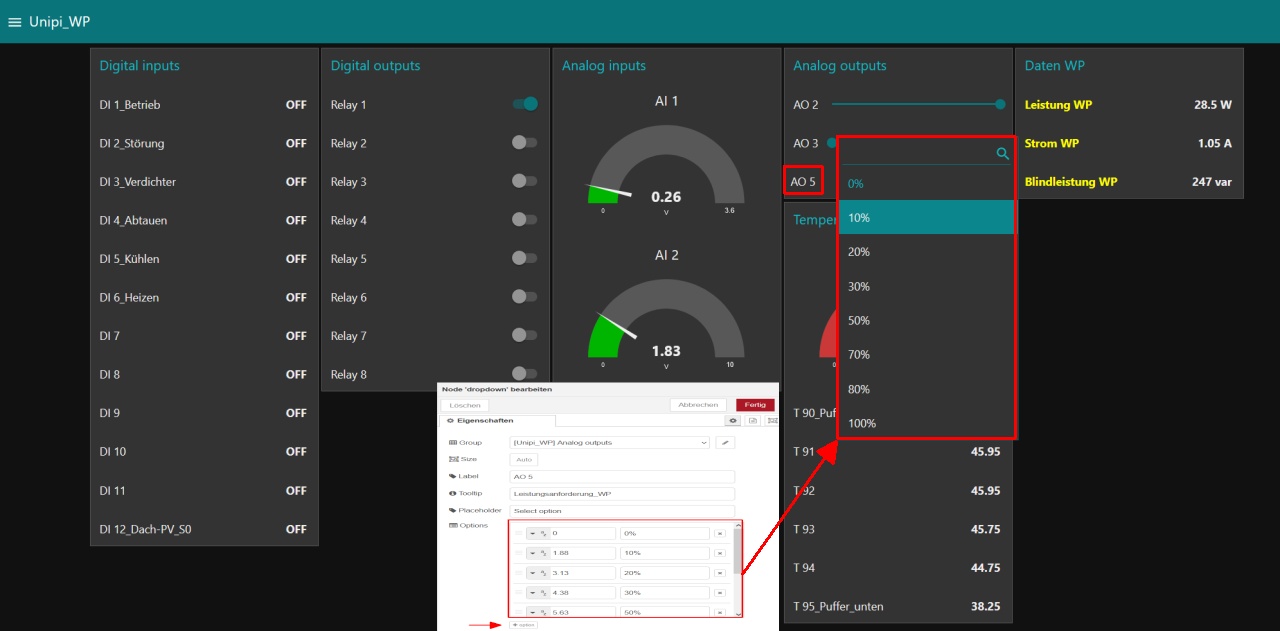
Task: Turn on the Relay 7 switch
Action: point(525,335)
